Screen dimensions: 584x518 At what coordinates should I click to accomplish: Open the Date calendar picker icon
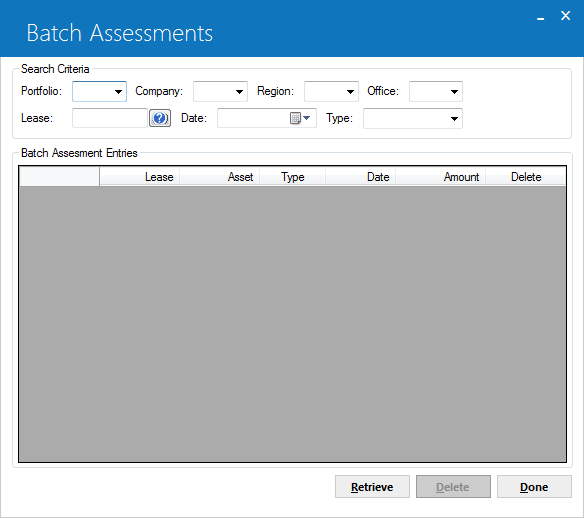tap(300, 118)
